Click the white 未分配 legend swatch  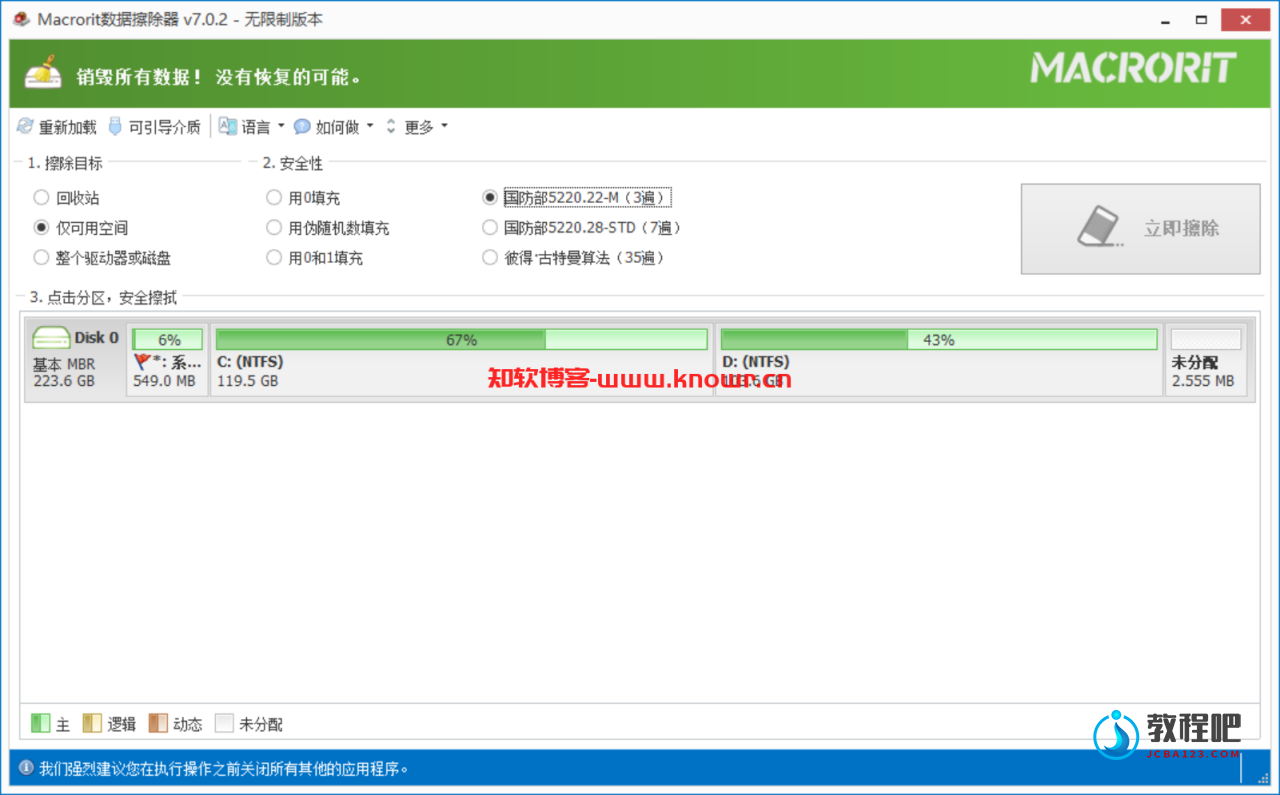[224, 723]
